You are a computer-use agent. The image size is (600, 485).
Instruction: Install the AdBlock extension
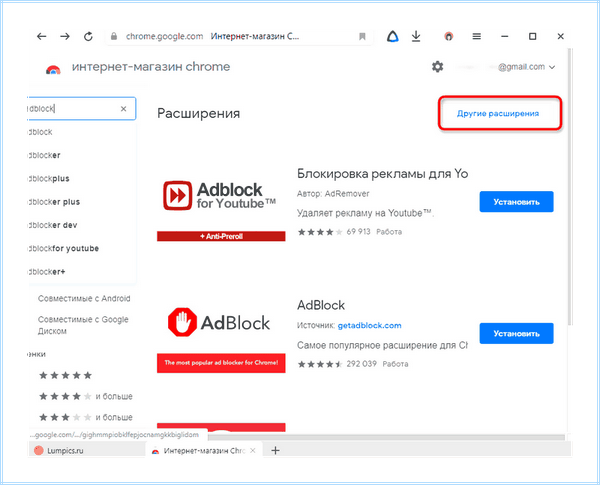click(516, 333)
